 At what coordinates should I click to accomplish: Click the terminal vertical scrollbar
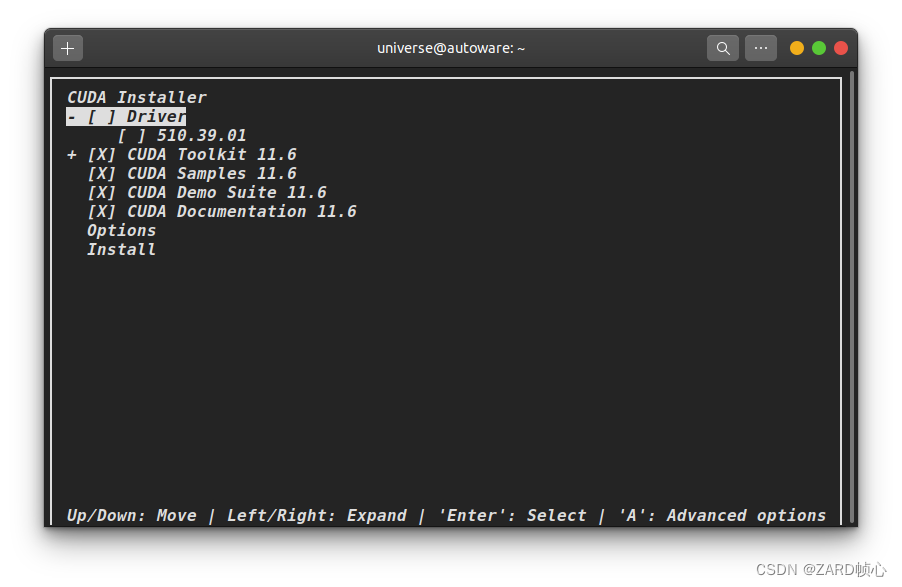(x=851, y=297)
